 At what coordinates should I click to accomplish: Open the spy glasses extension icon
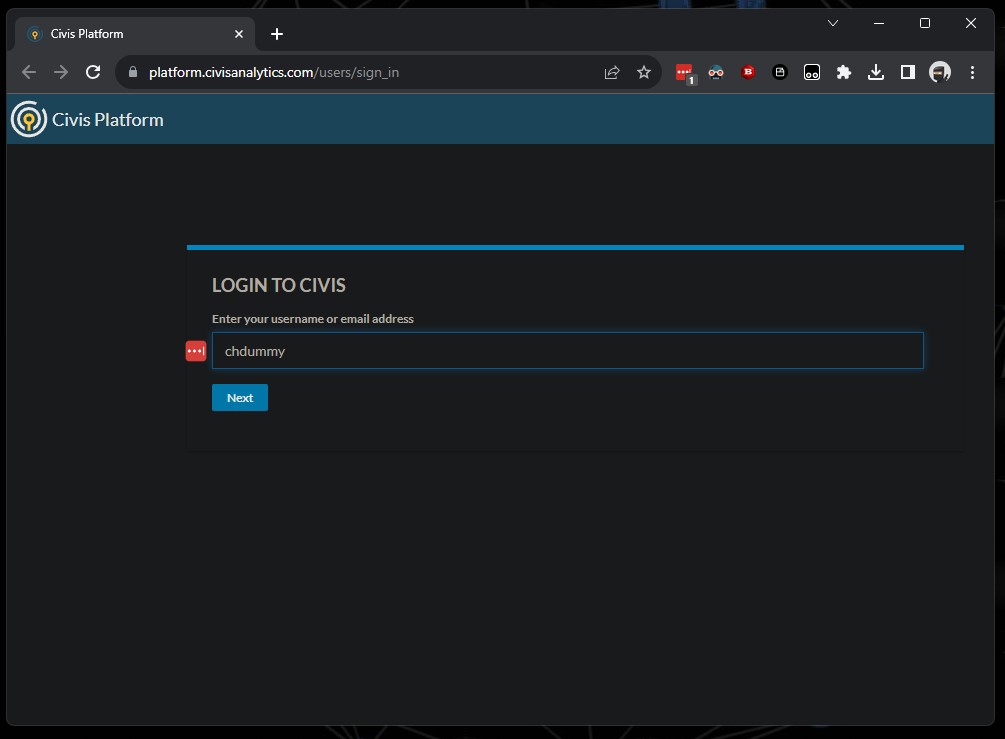tap(716, 72)
